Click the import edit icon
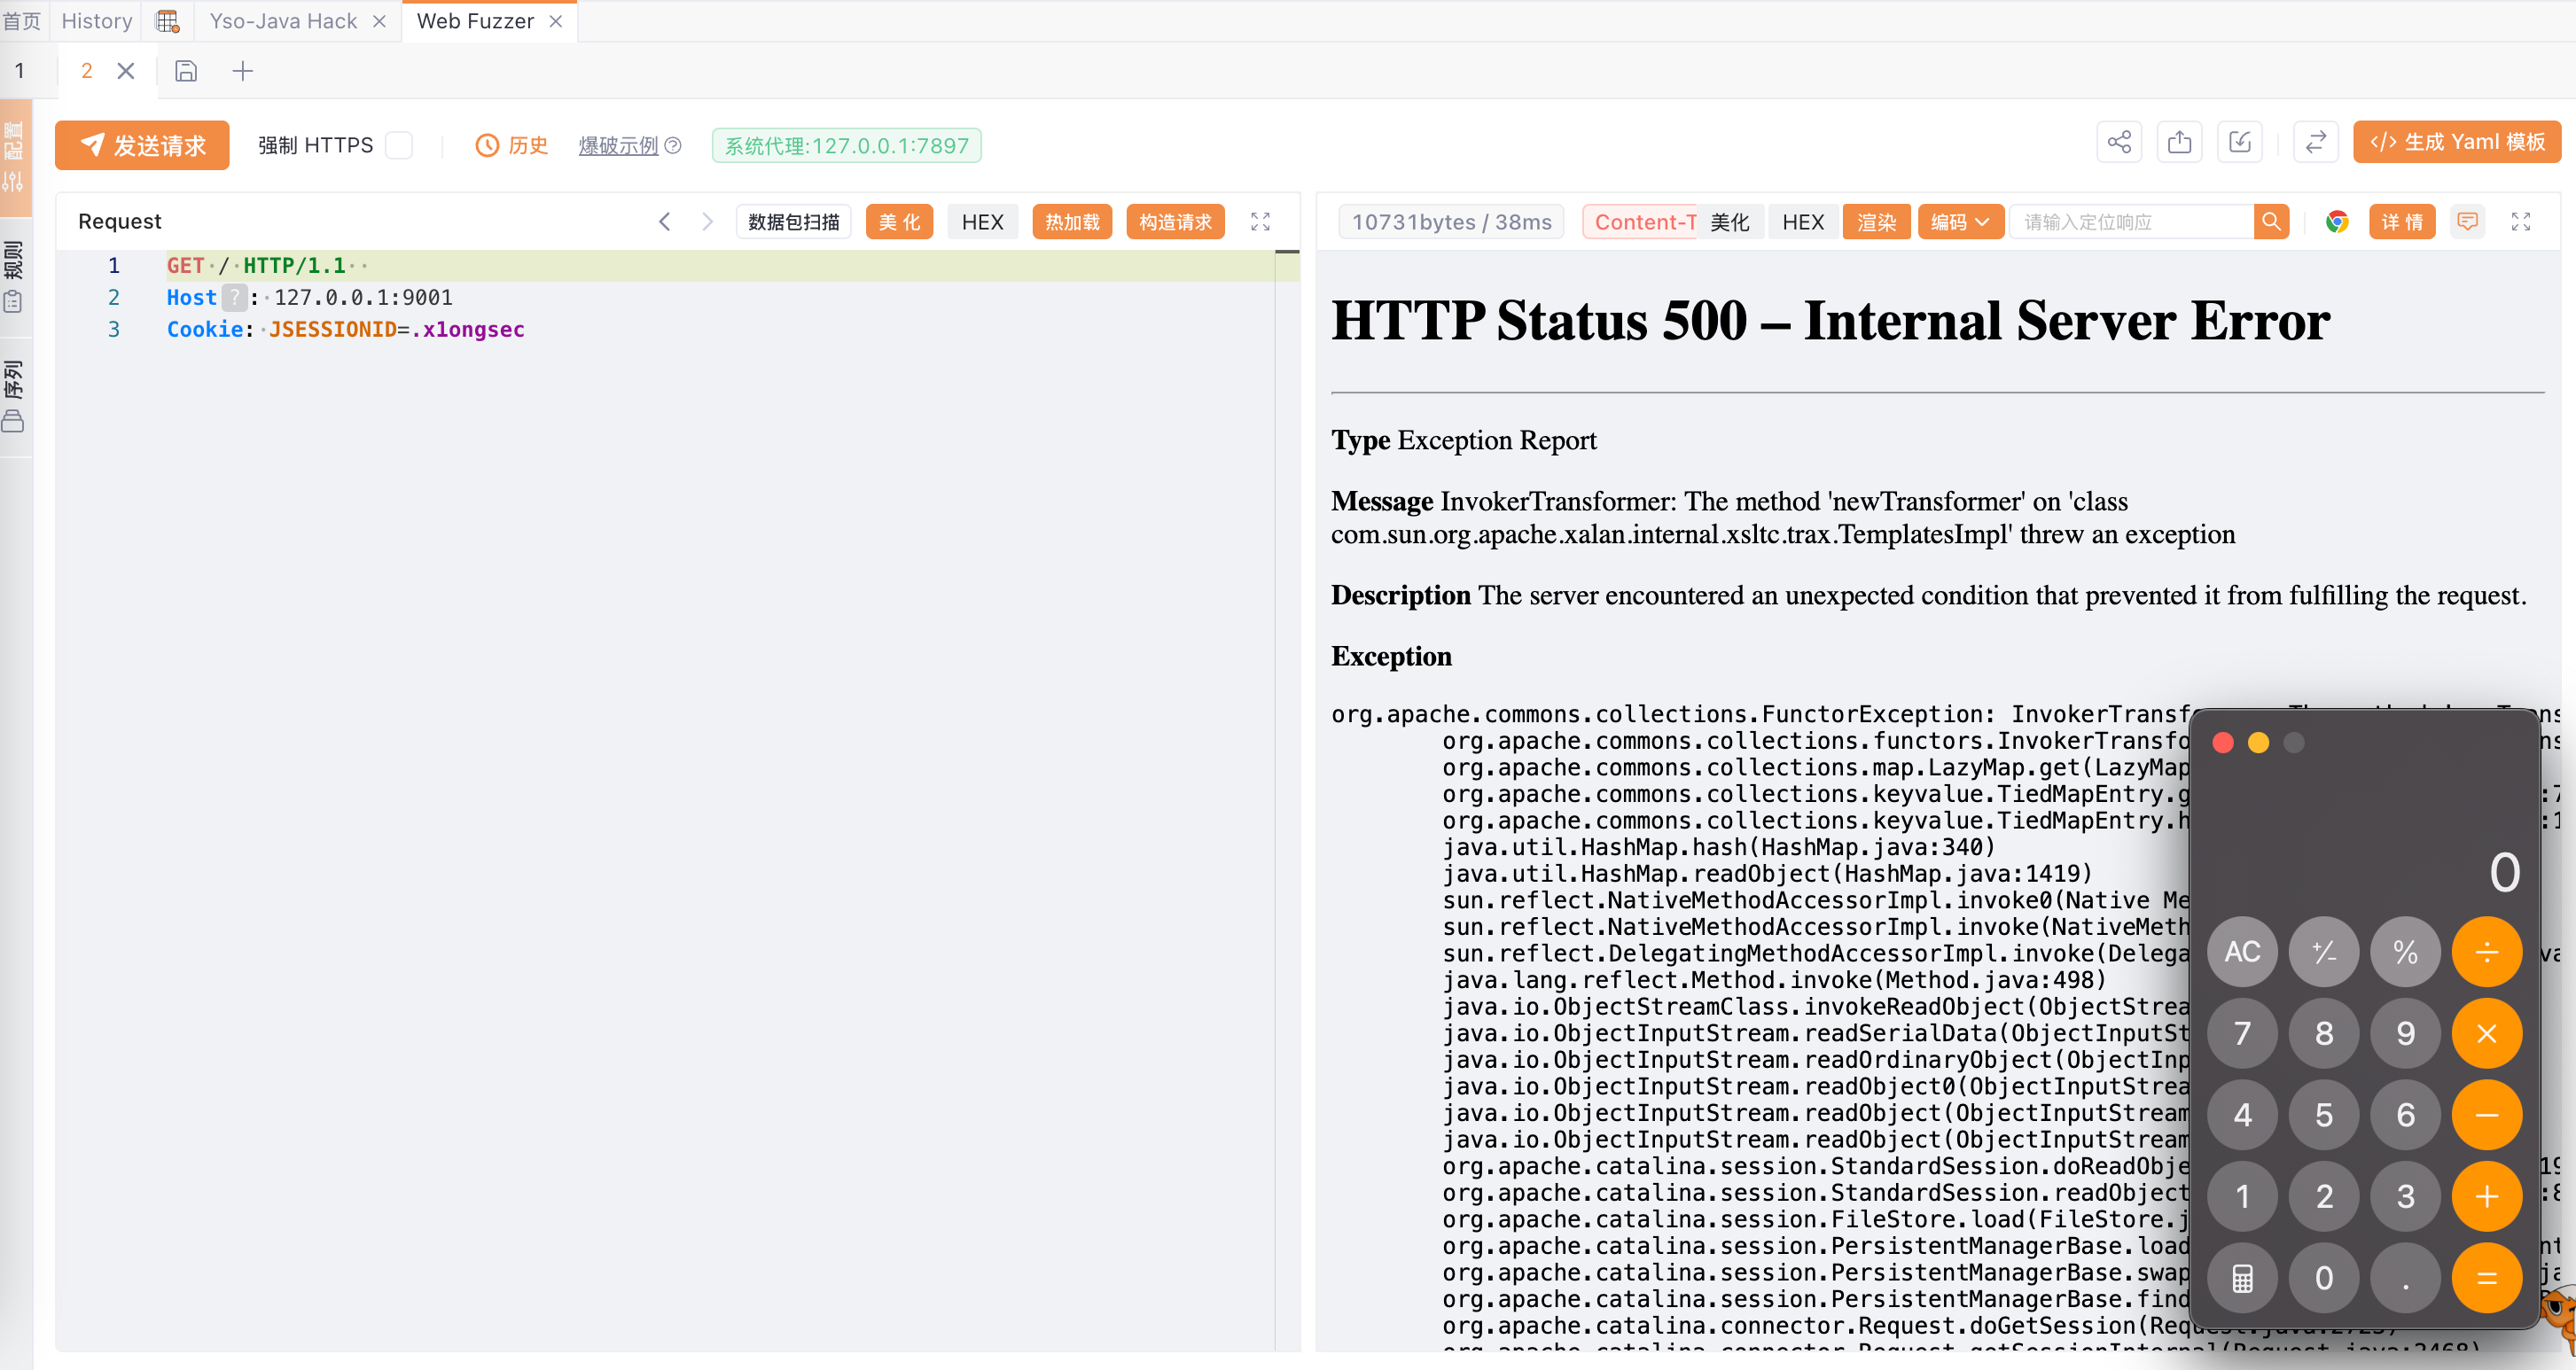Screen dimensions: 2576x1370 point(2240,142)
